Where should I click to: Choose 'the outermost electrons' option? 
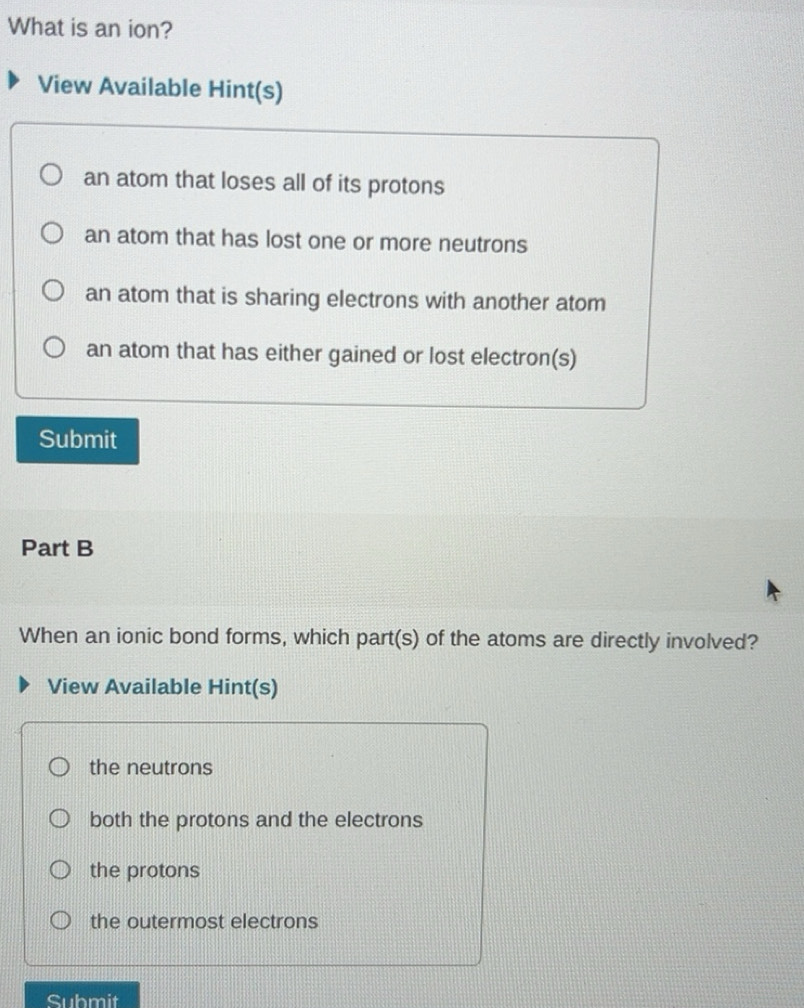pos(60,919)
